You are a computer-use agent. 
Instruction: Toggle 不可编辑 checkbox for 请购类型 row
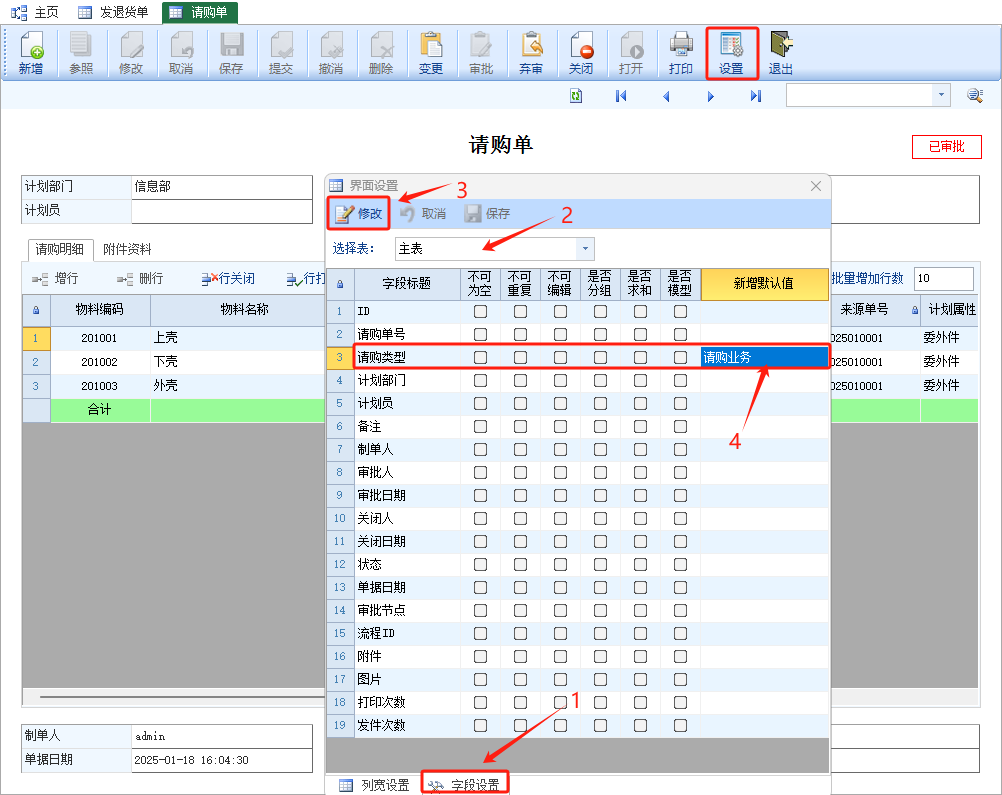coord(560,357)
